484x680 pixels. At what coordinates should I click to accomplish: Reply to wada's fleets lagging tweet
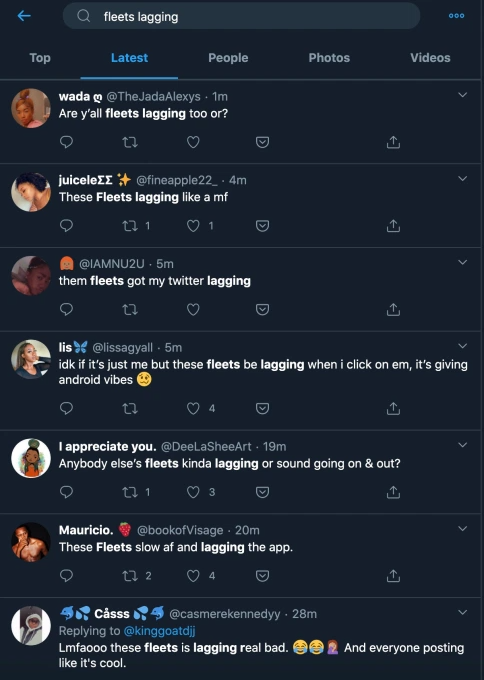[x=66, y=142]
